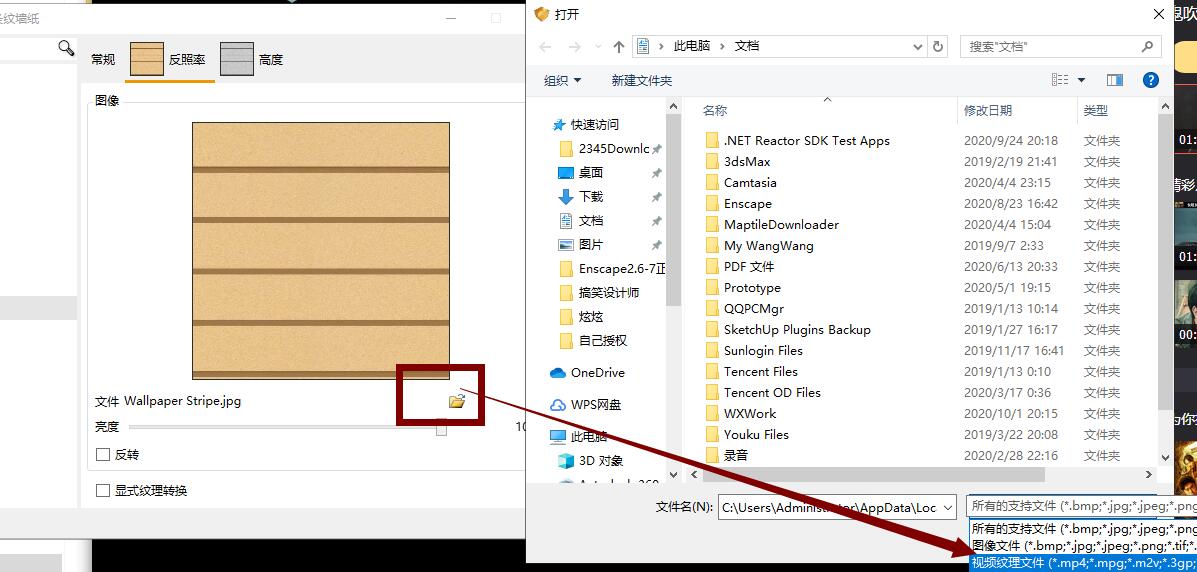Click the 文件名 path combo box
The width and height of the screenshot is (1197, 572).
[x=837, y=508]
